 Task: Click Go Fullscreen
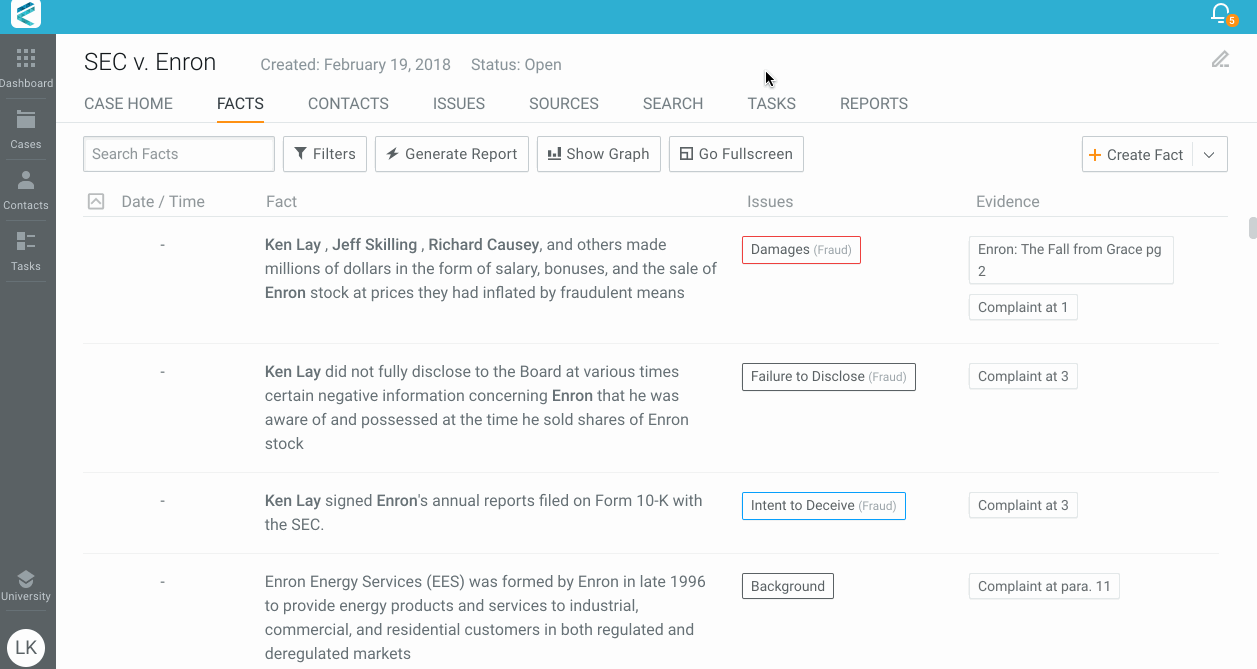pos(736,153)
